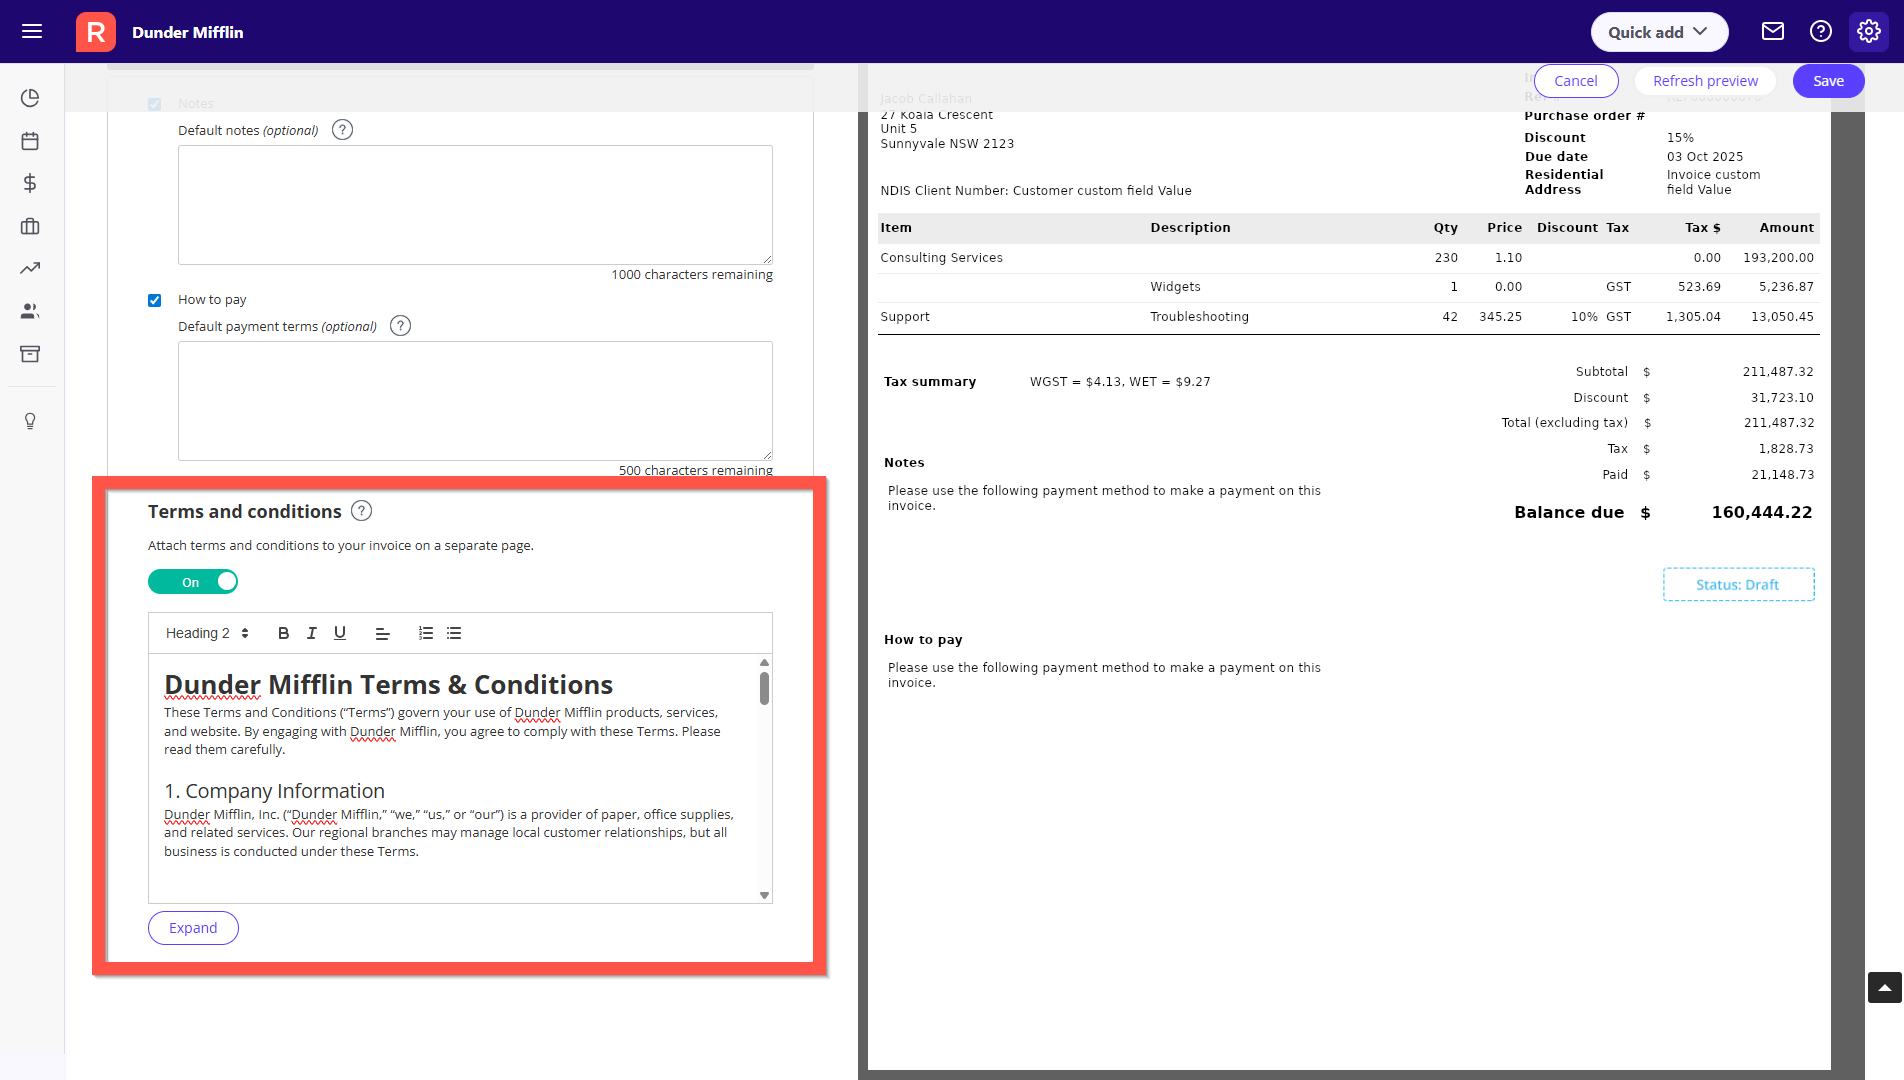Open the settings gear icon
The image size is (1904, 1080).
coord(1869,31)
